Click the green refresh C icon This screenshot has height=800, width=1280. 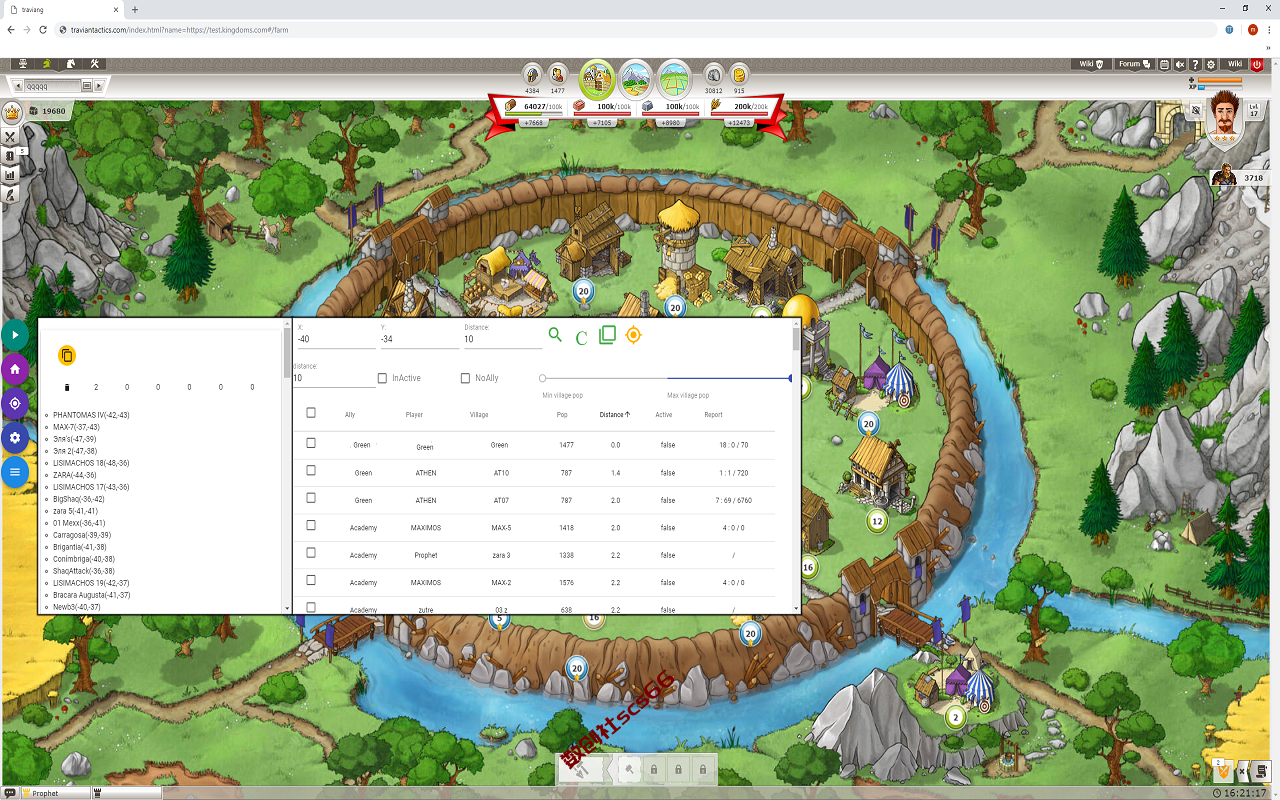(581, 338)
